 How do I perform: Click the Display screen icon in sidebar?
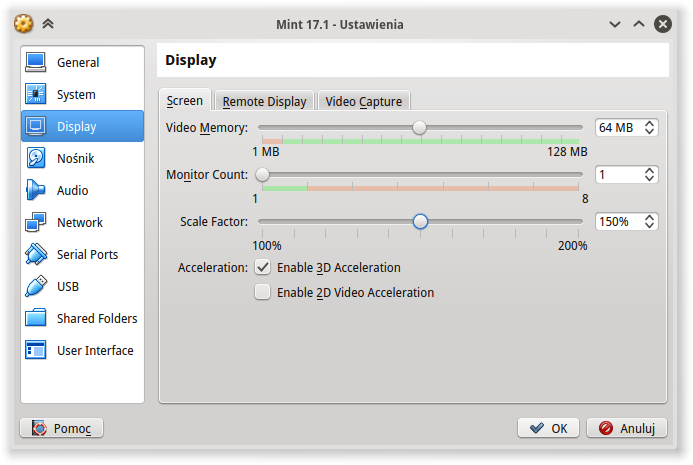coord(35,126)
